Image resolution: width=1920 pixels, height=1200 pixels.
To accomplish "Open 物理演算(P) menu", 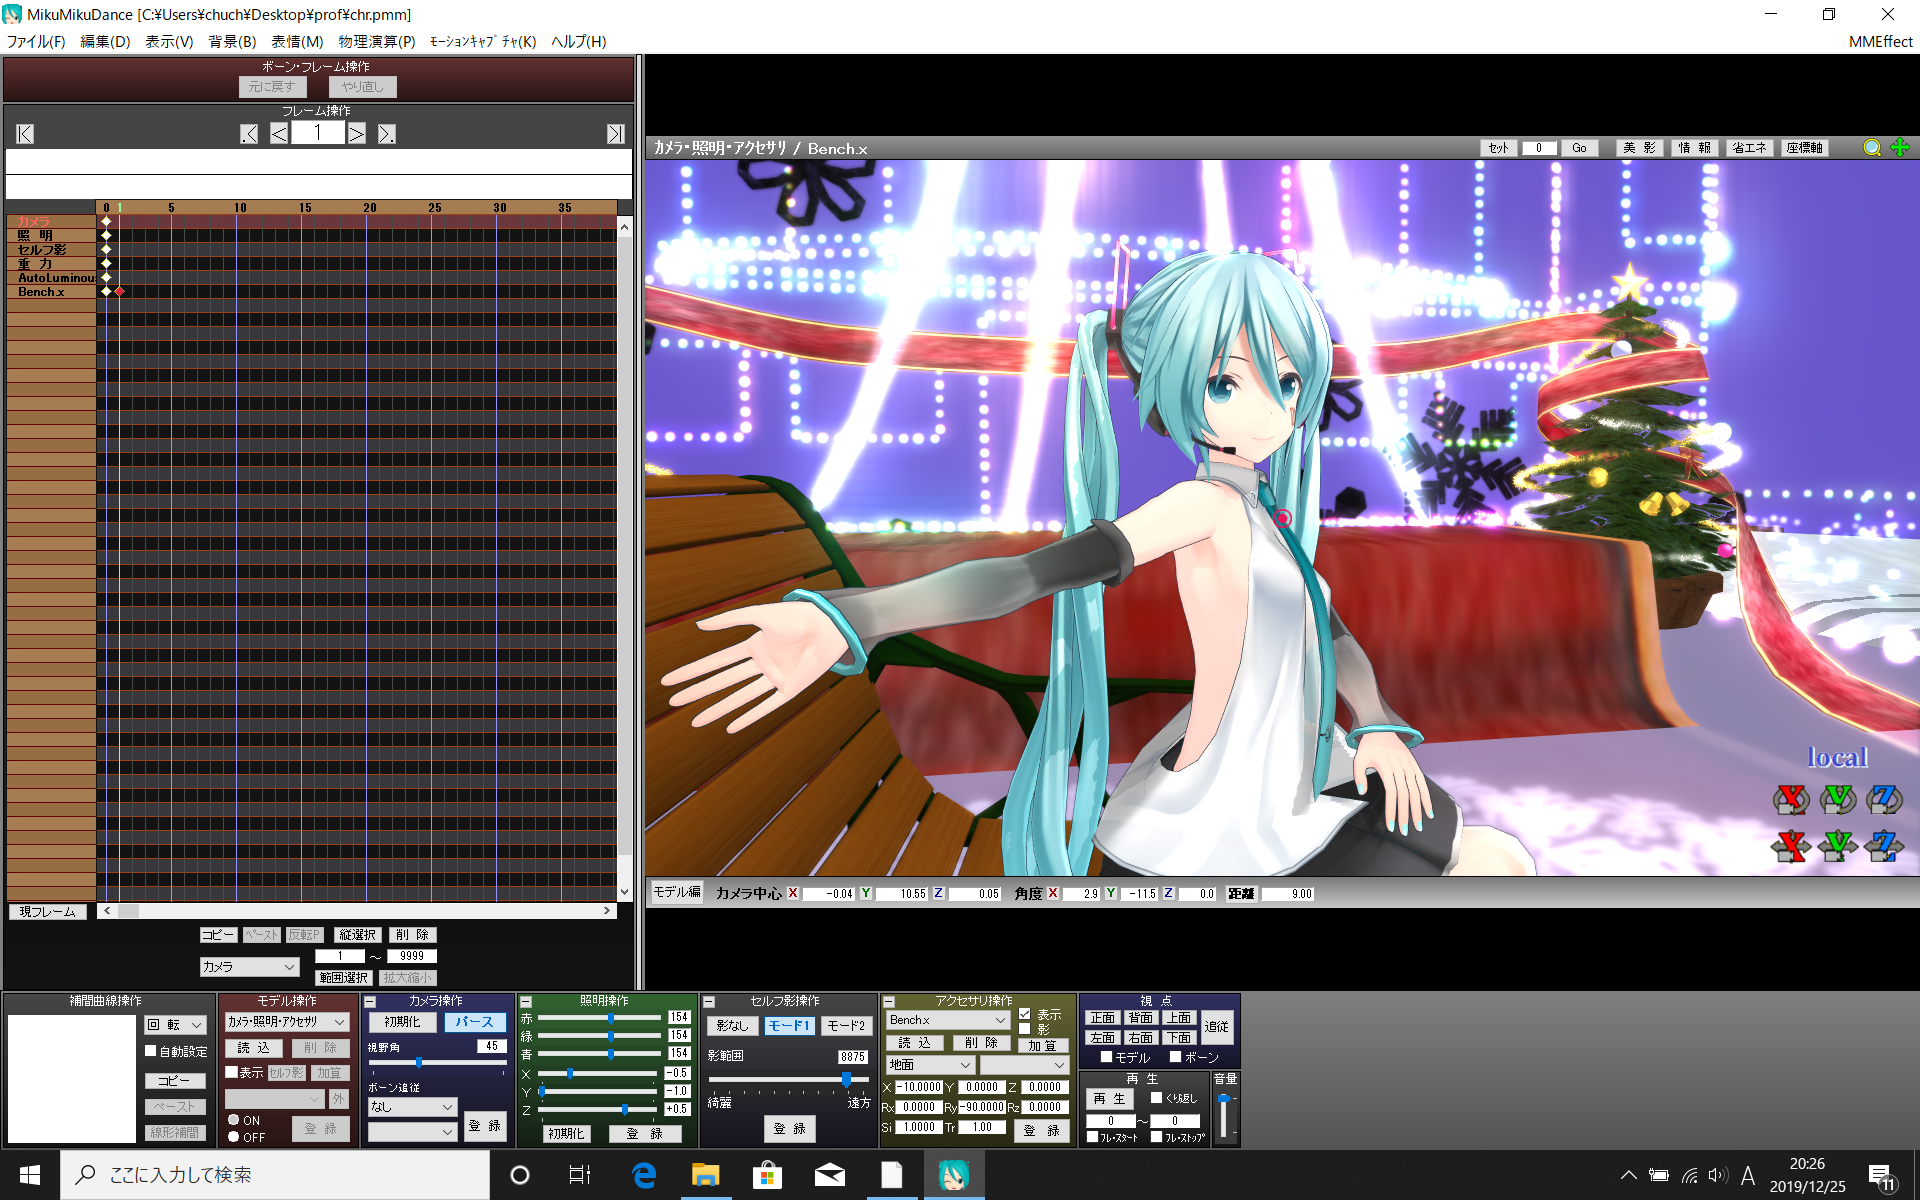I will pos(376,41).
